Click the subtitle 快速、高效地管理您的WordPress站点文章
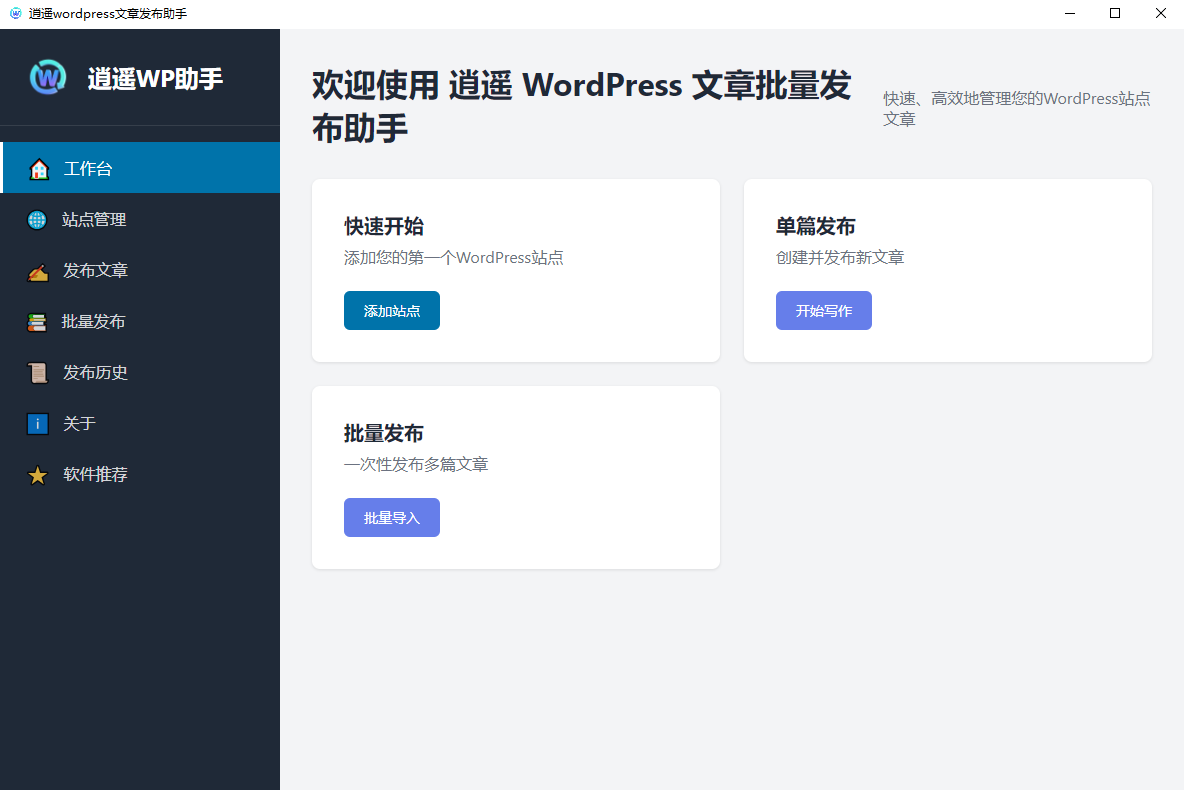1184x790 pixels. (x=1016, y=109)
